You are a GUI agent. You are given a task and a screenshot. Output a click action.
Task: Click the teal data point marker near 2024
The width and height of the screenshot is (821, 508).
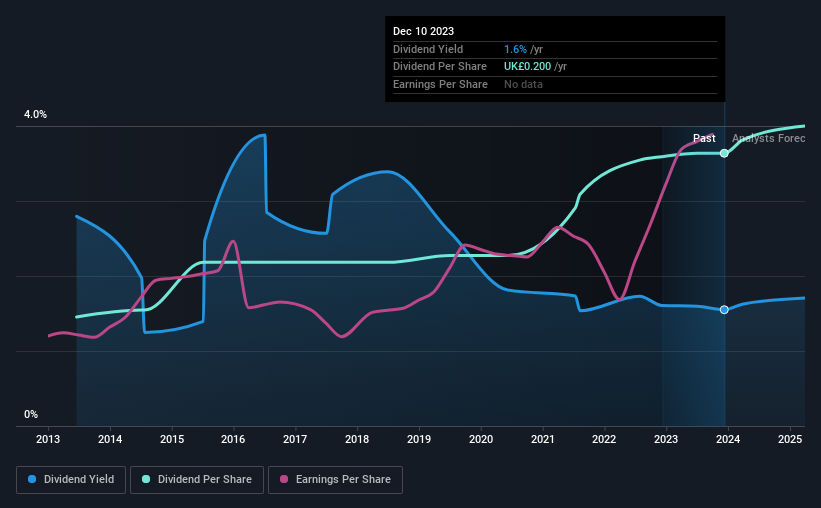724,153
